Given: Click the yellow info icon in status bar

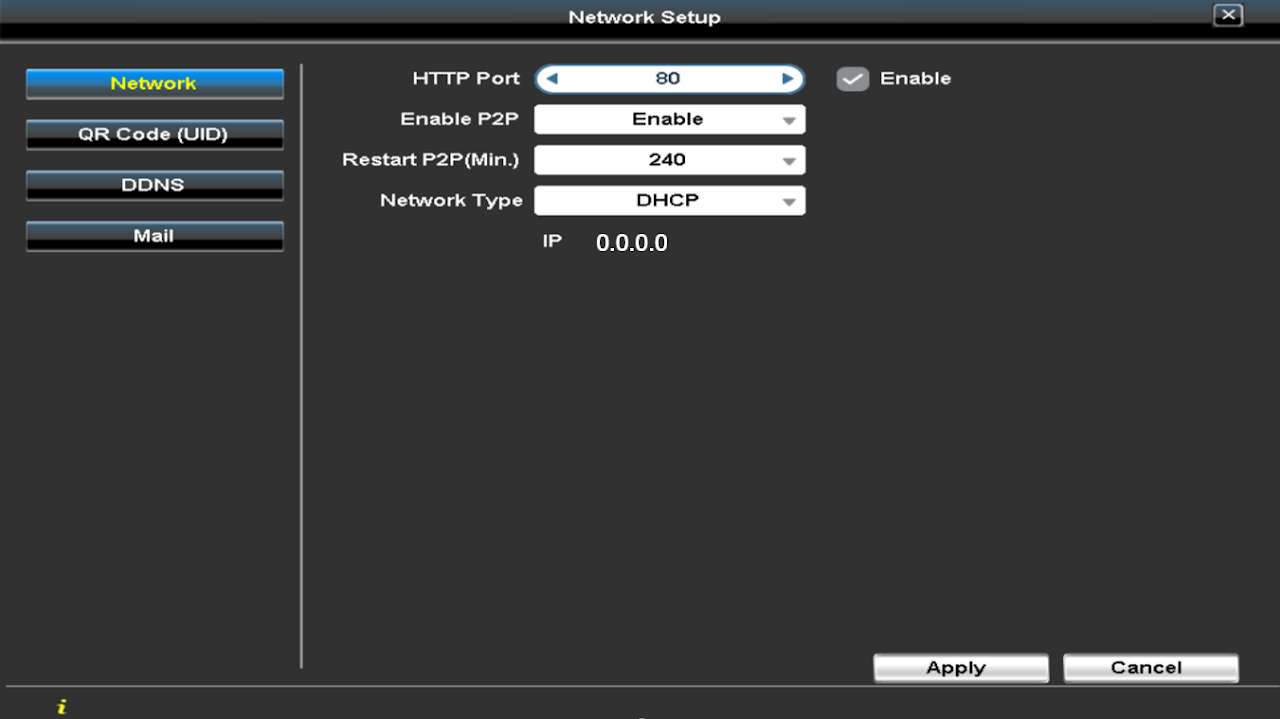Looking at the screenshot, I should click(62, 707).
